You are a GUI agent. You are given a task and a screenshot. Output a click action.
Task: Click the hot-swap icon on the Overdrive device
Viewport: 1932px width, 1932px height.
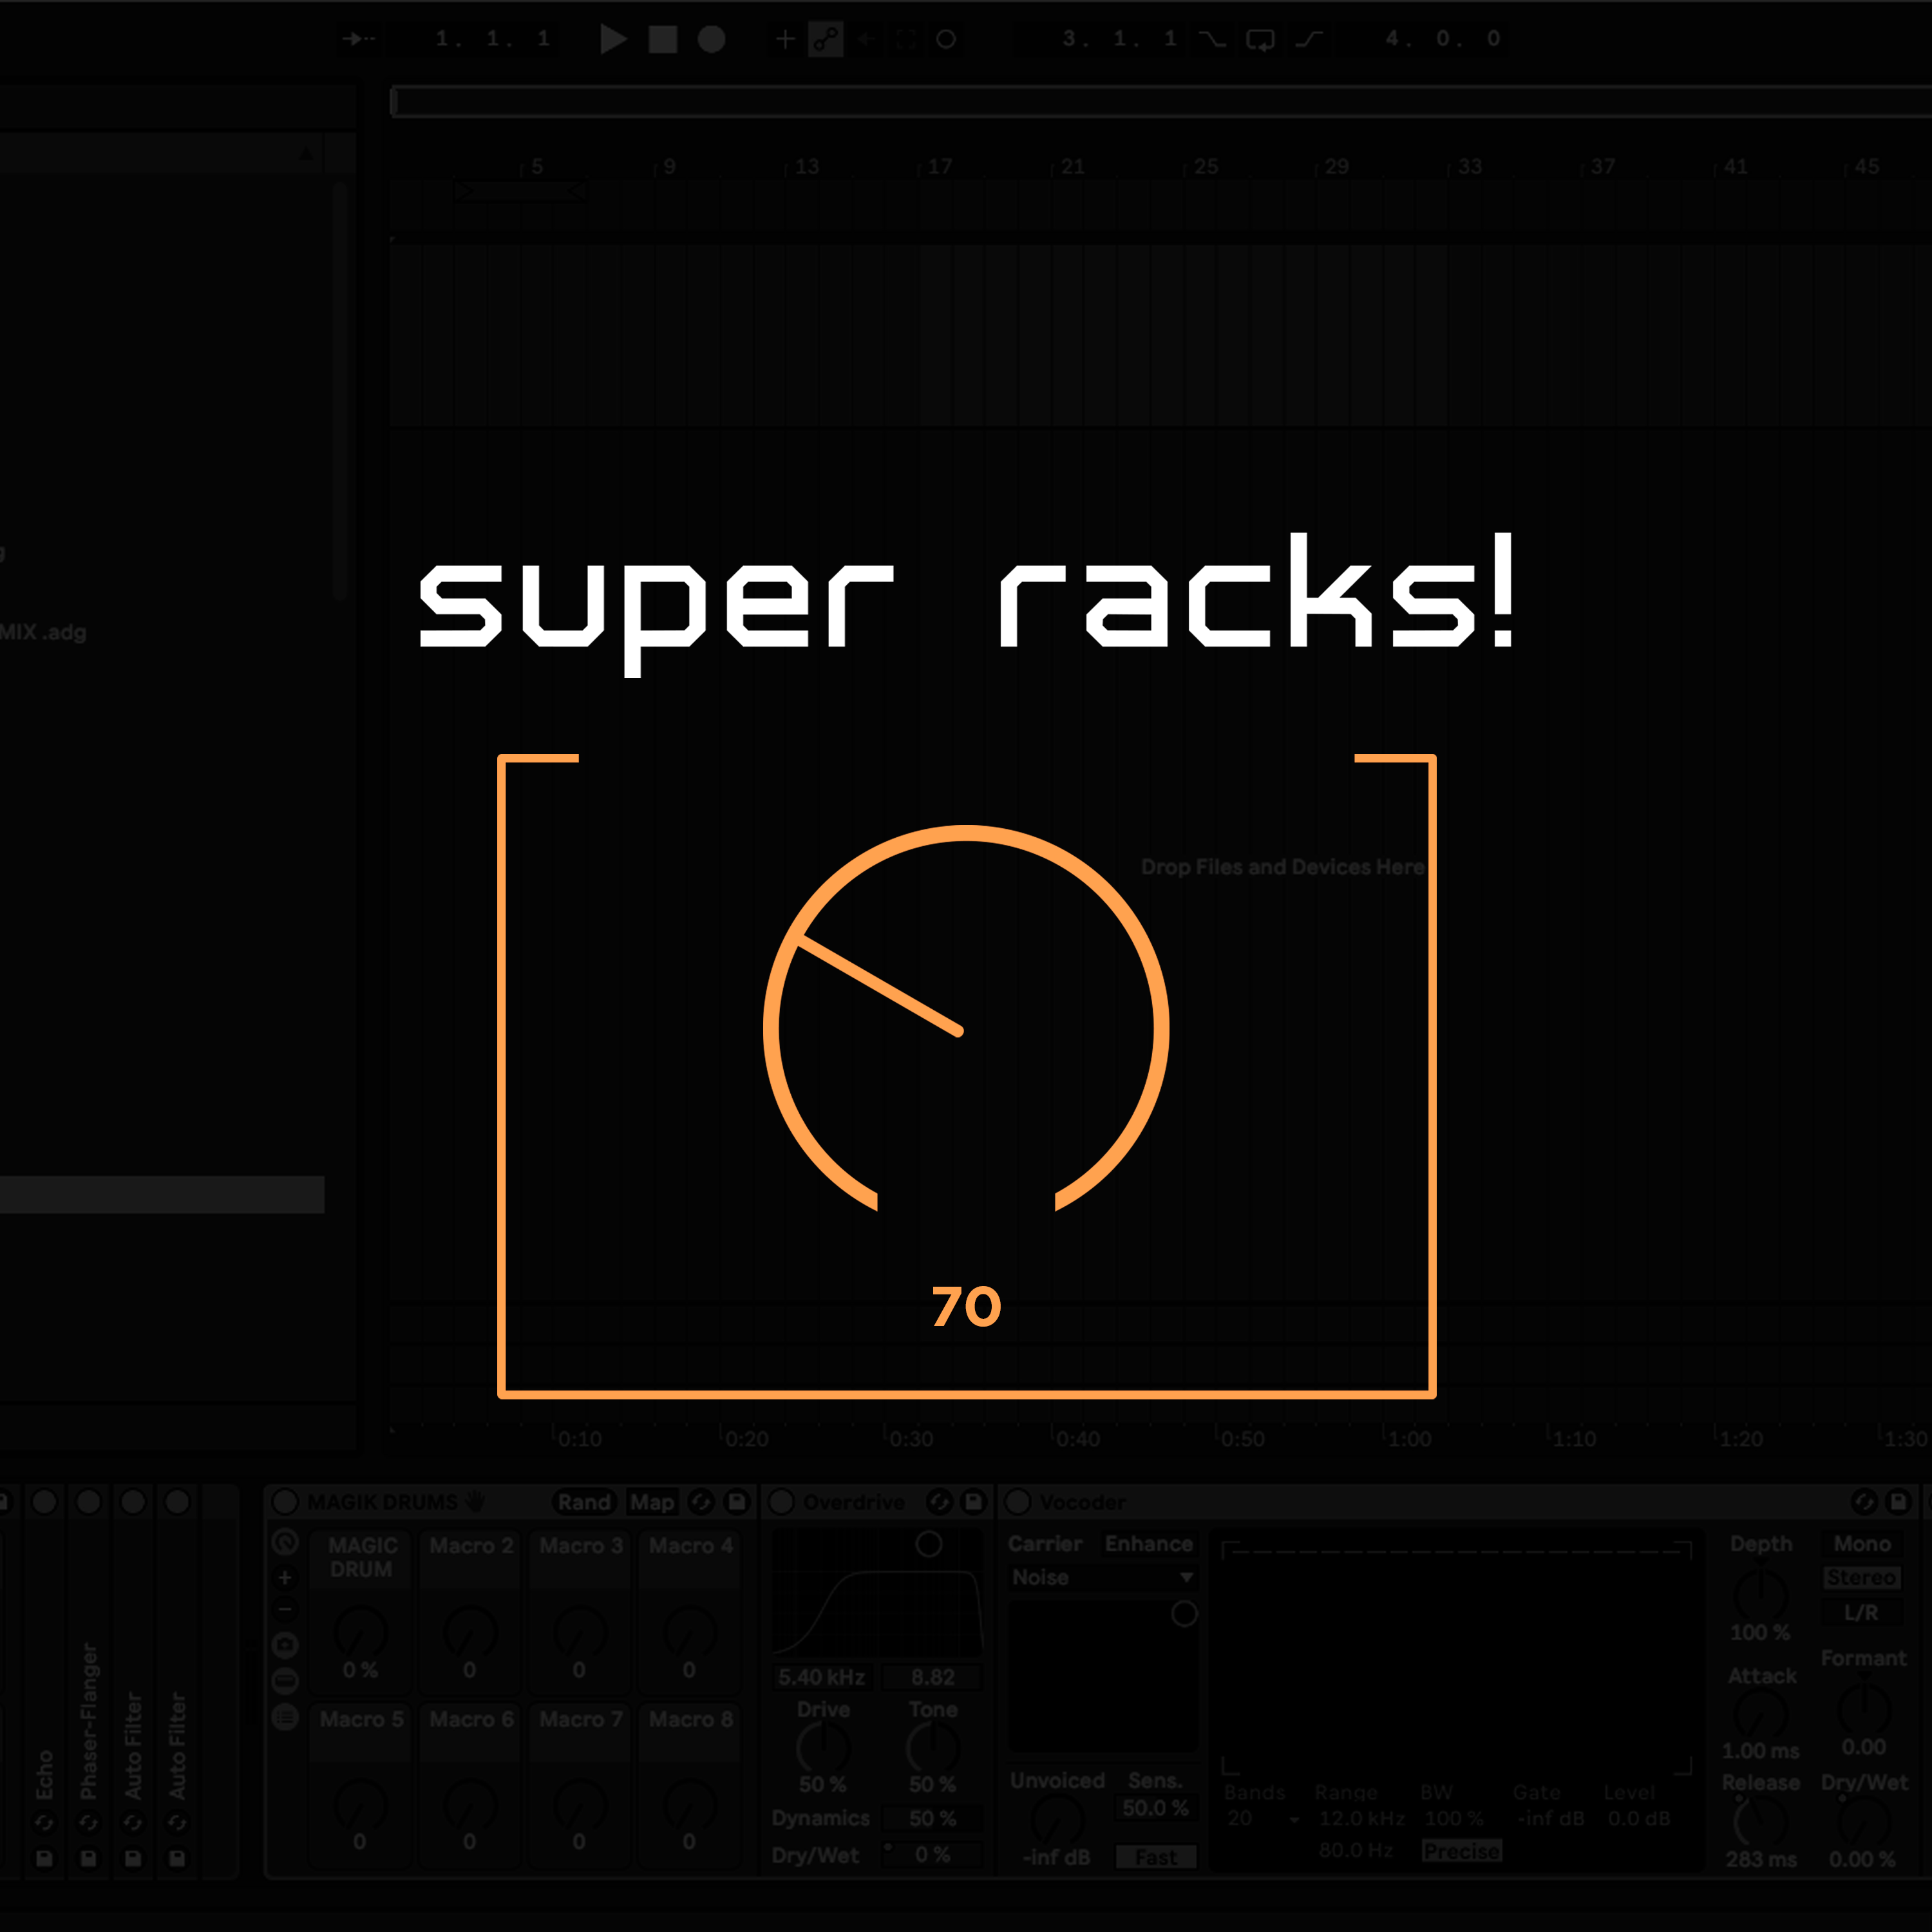tap(939, 1502)
